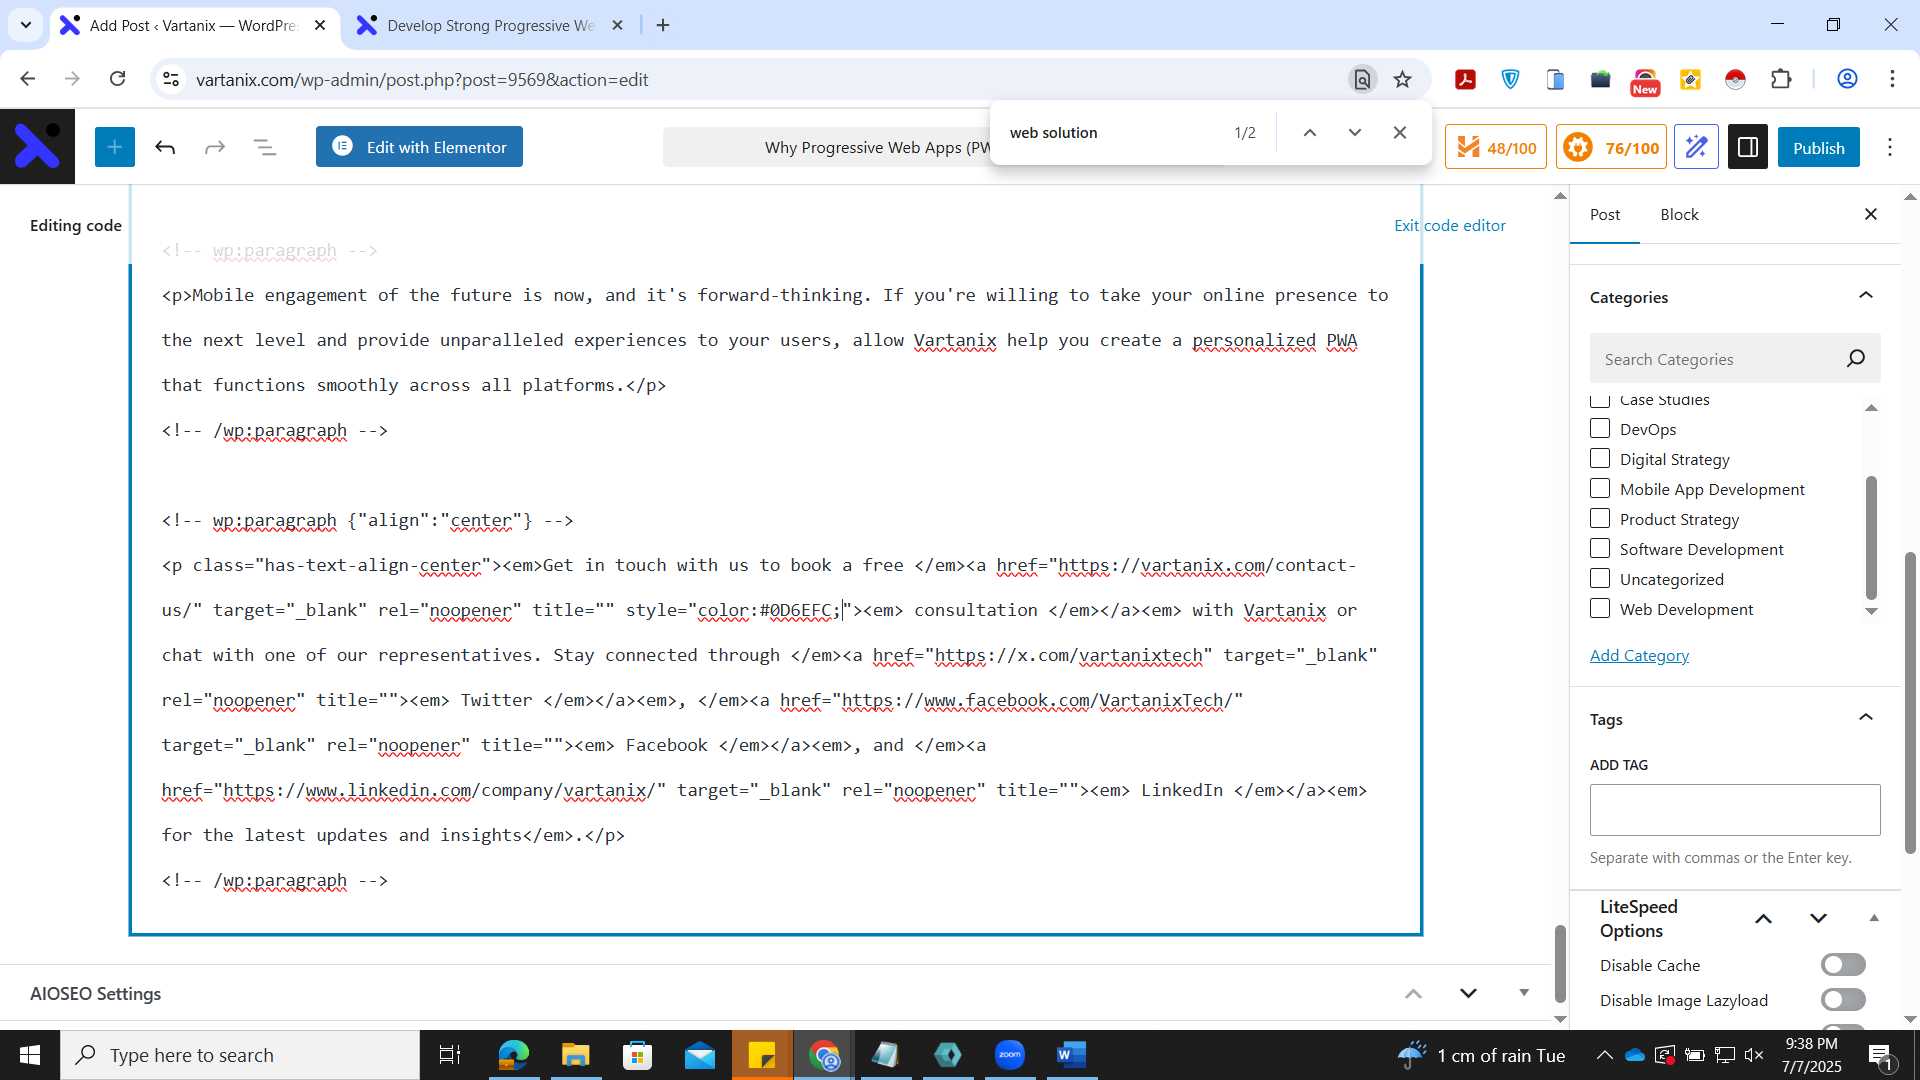Image resolution: width=1920 pixels, height=1080 pixels.
Task: Collapse LiteSpeed Options with the small triangle
Action: (x=1874, y=919)
